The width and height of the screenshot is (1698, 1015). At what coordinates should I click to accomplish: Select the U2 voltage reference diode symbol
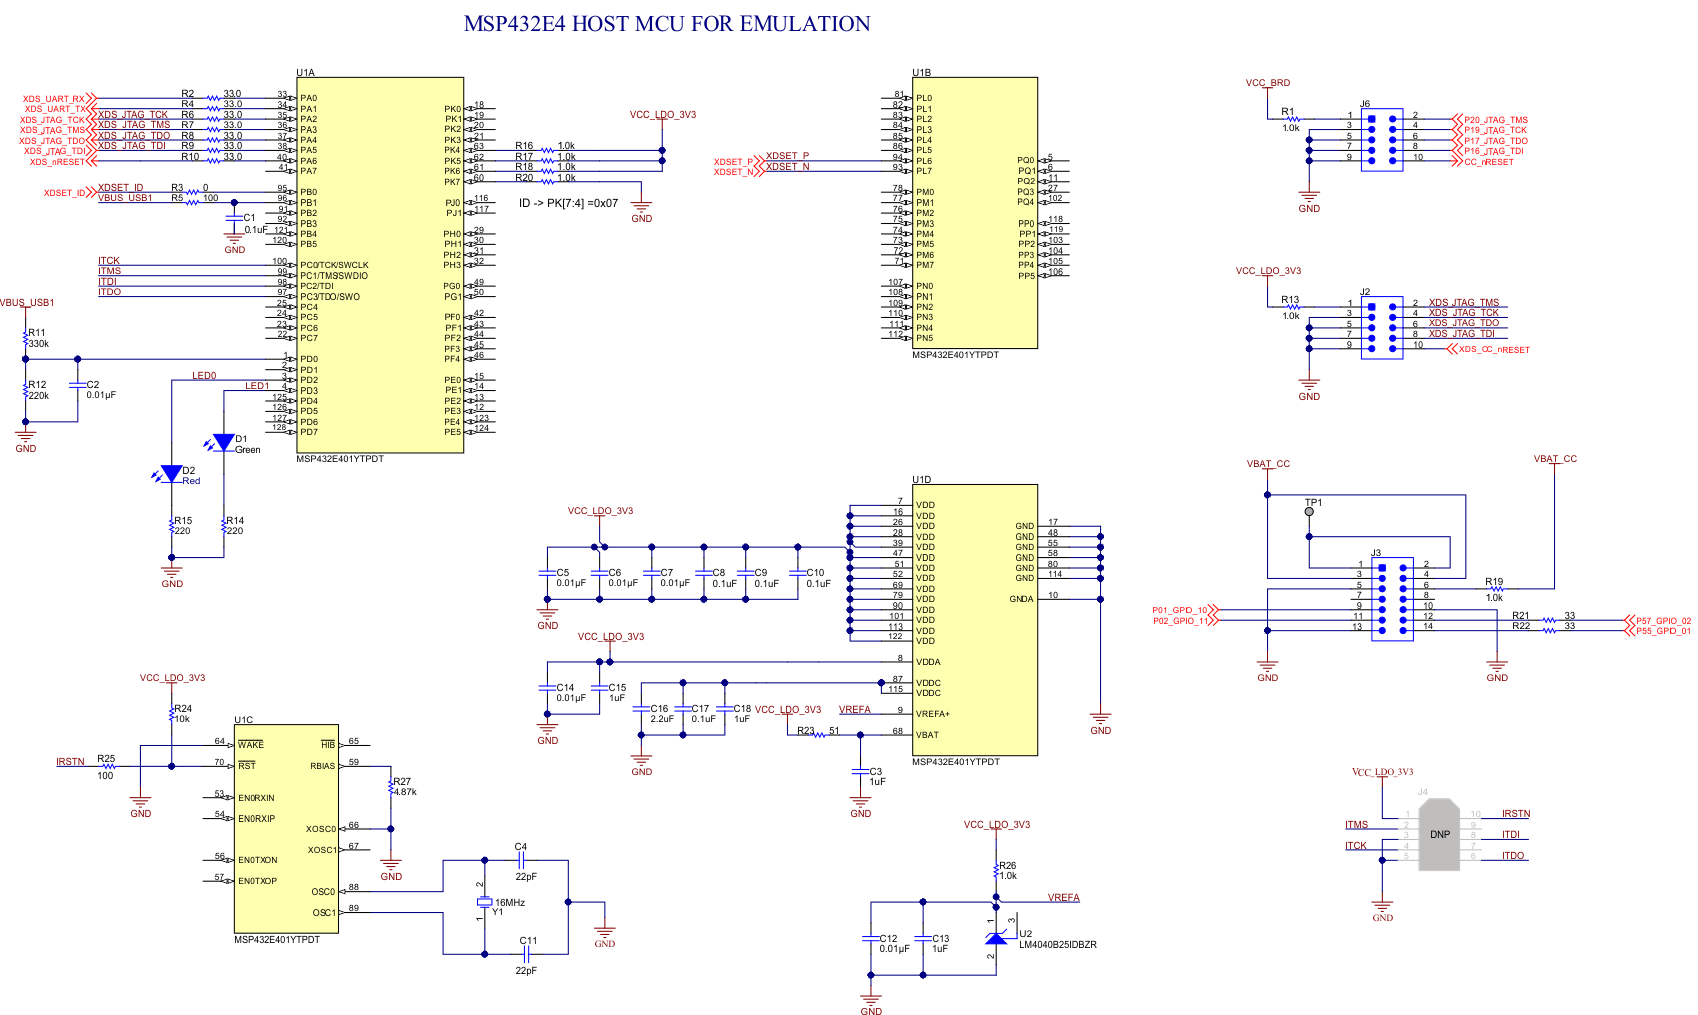[996, 937]
